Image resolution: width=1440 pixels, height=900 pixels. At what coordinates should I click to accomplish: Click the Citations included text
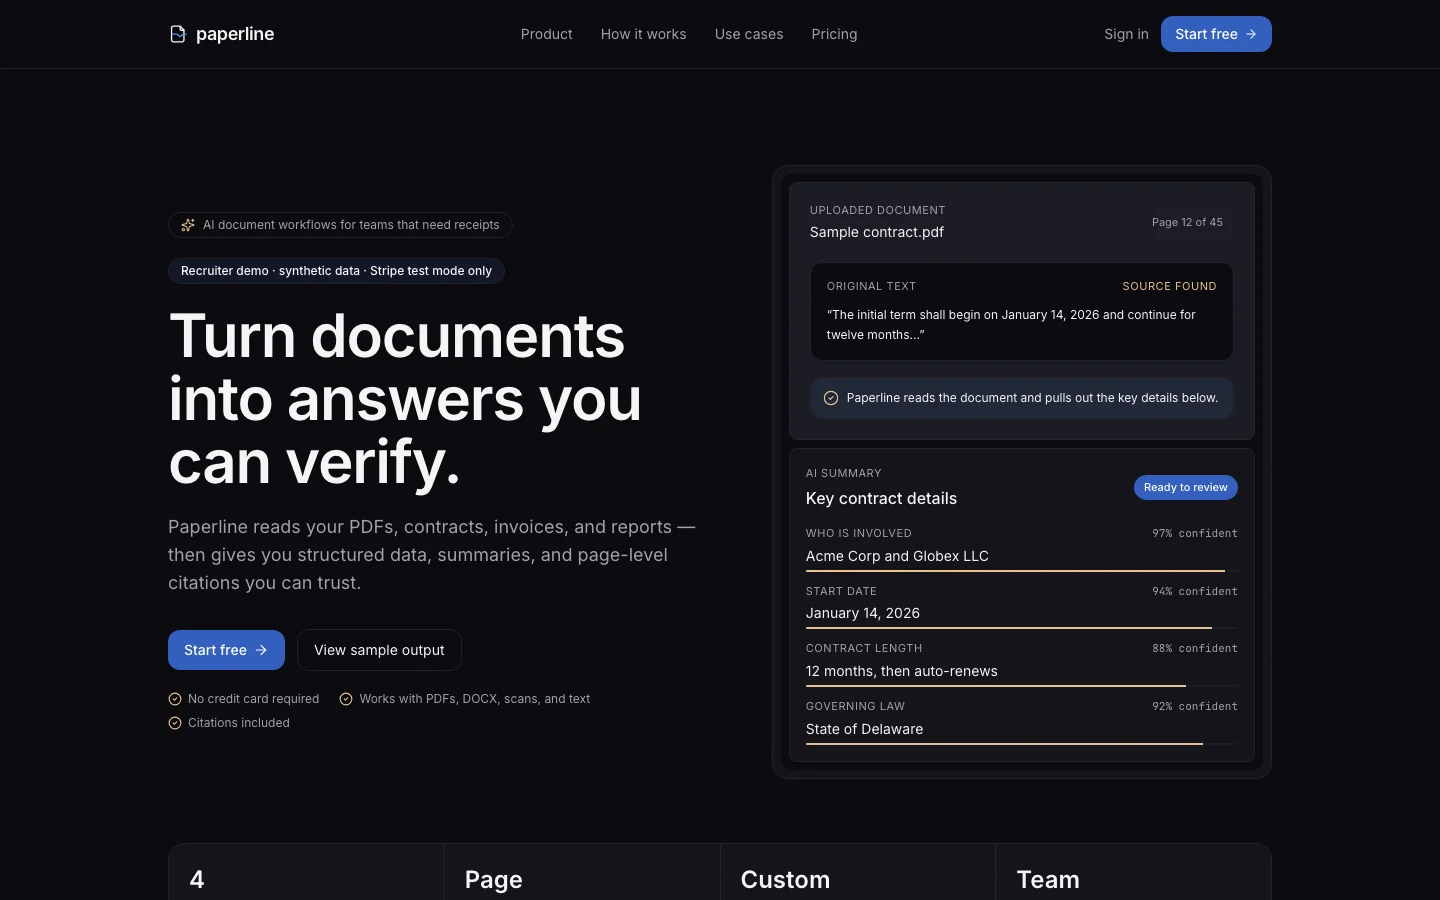239,723
